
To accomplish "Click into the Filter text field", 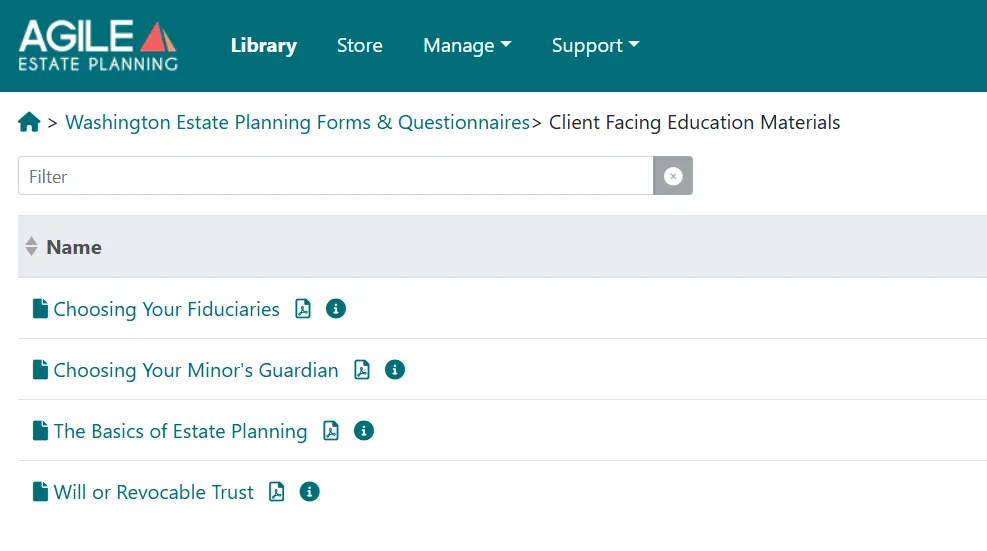I will pos(336,176).
